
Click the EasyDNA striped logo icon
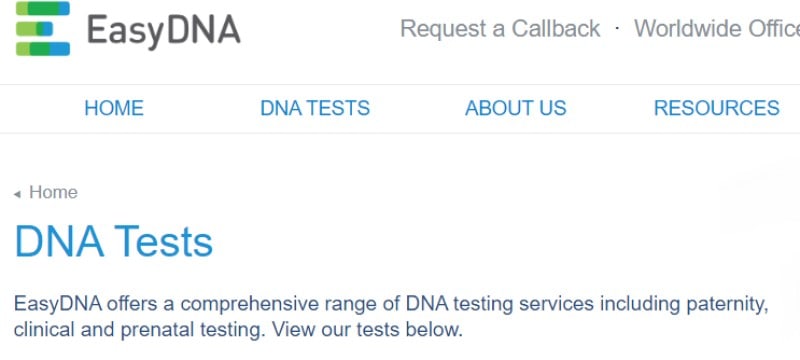tap(43, 29)
